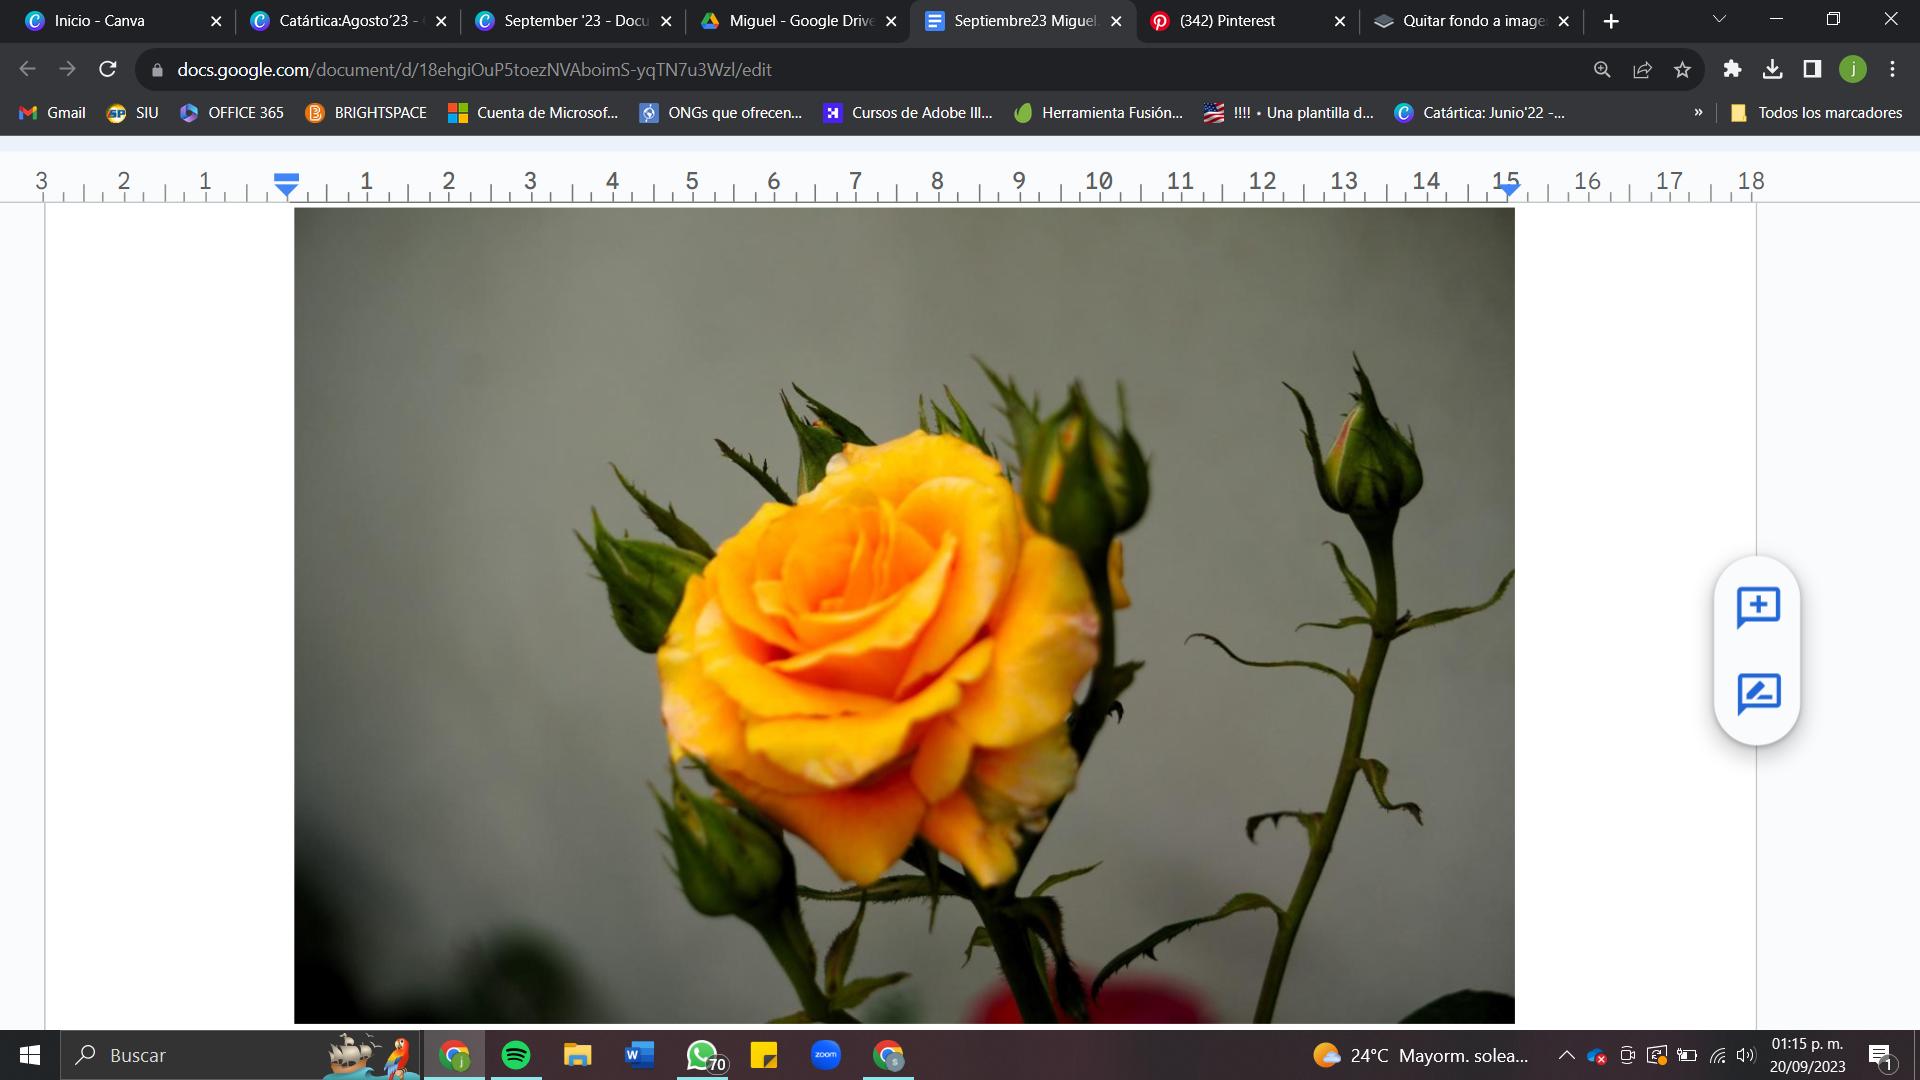This screenshot has width=1920, height=1080.
Task: Click the suggest edits floating icon
Action: pos(1757,693)
